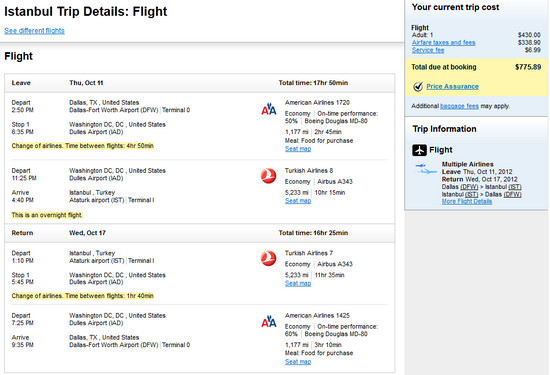Image resolution: width=550 pixels, height=375 pixels.
Task: Click the black airplane Flight icon
Action: (x=419, y=150)
